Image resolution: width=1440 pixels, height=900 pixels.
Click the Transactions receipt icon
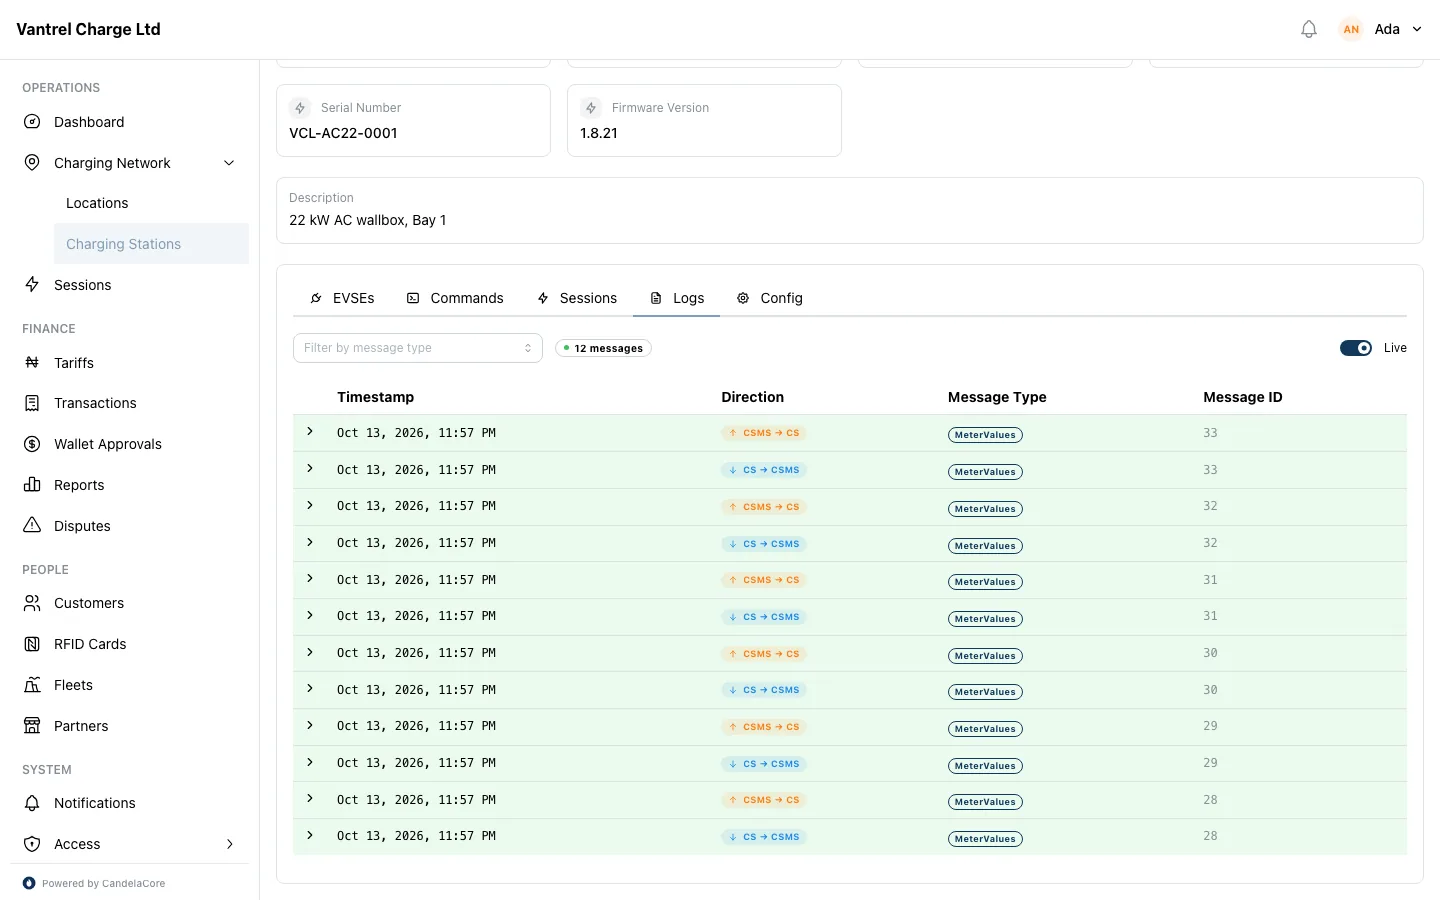[x=32, y=403]
